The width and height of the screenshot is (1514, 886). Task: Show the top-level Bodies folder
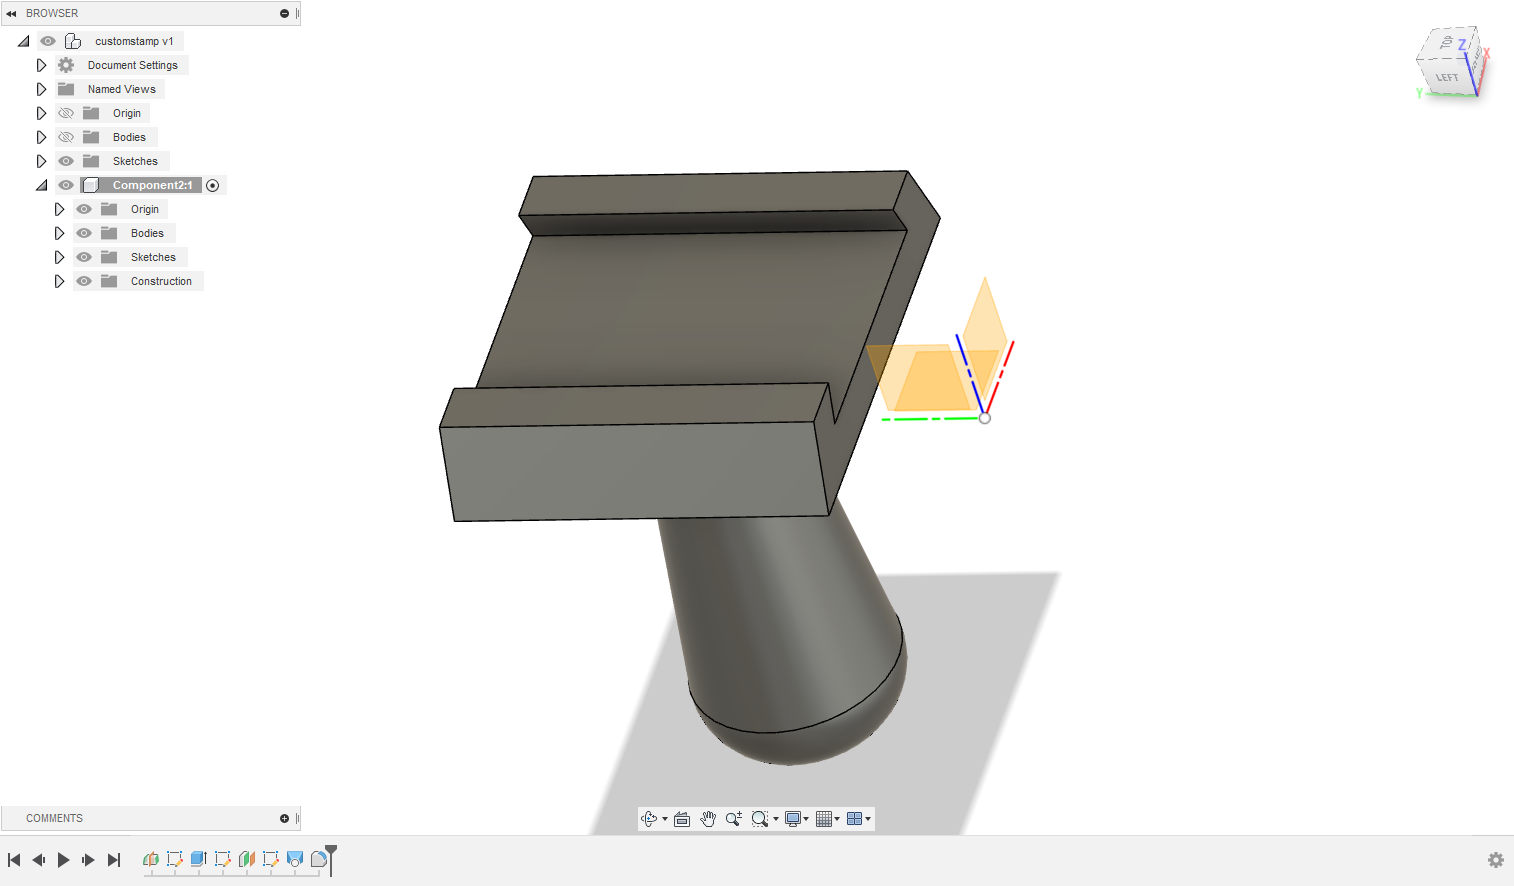(66, 137)
